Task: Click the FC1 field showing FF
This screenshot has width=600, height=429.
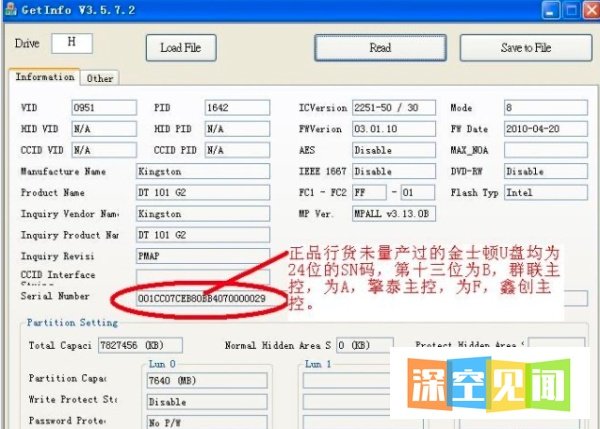Action: [x=369, y=192]
